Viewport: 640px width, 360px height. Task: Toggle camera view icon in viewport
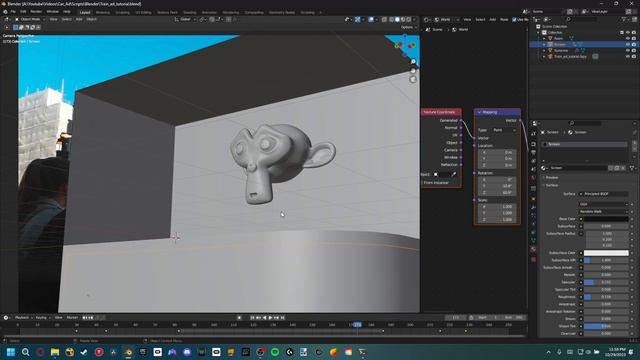413,80
